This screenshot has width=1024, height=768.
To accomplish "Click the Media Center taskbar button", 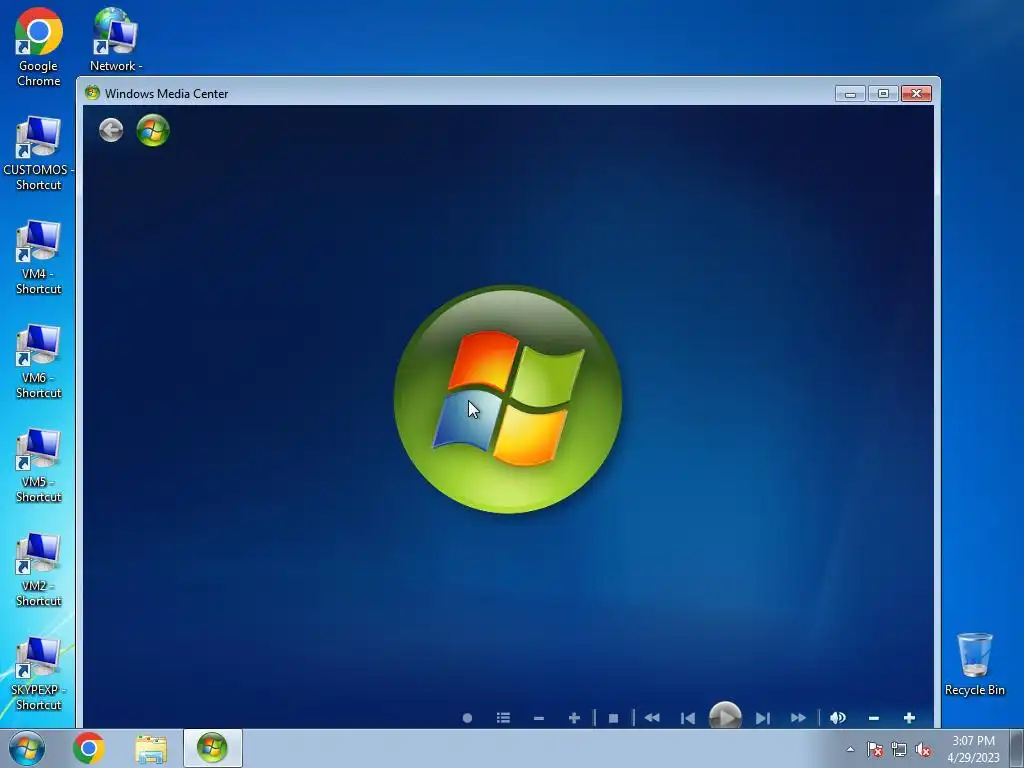I will point(213,748).
